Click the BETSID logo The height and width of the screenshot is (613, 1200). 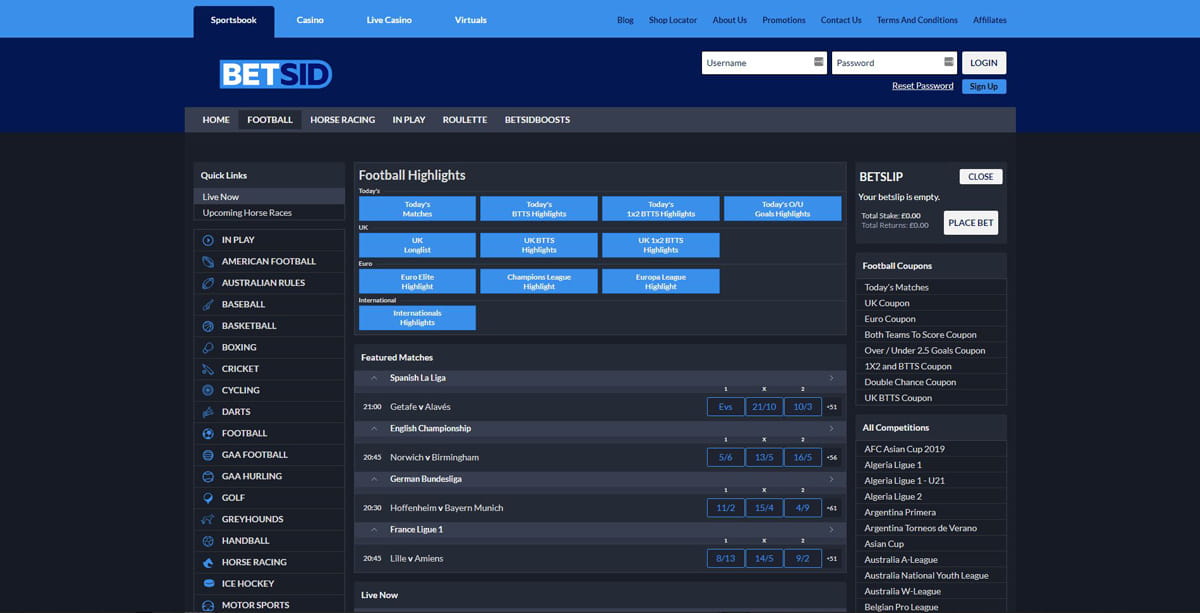(276, 74)
